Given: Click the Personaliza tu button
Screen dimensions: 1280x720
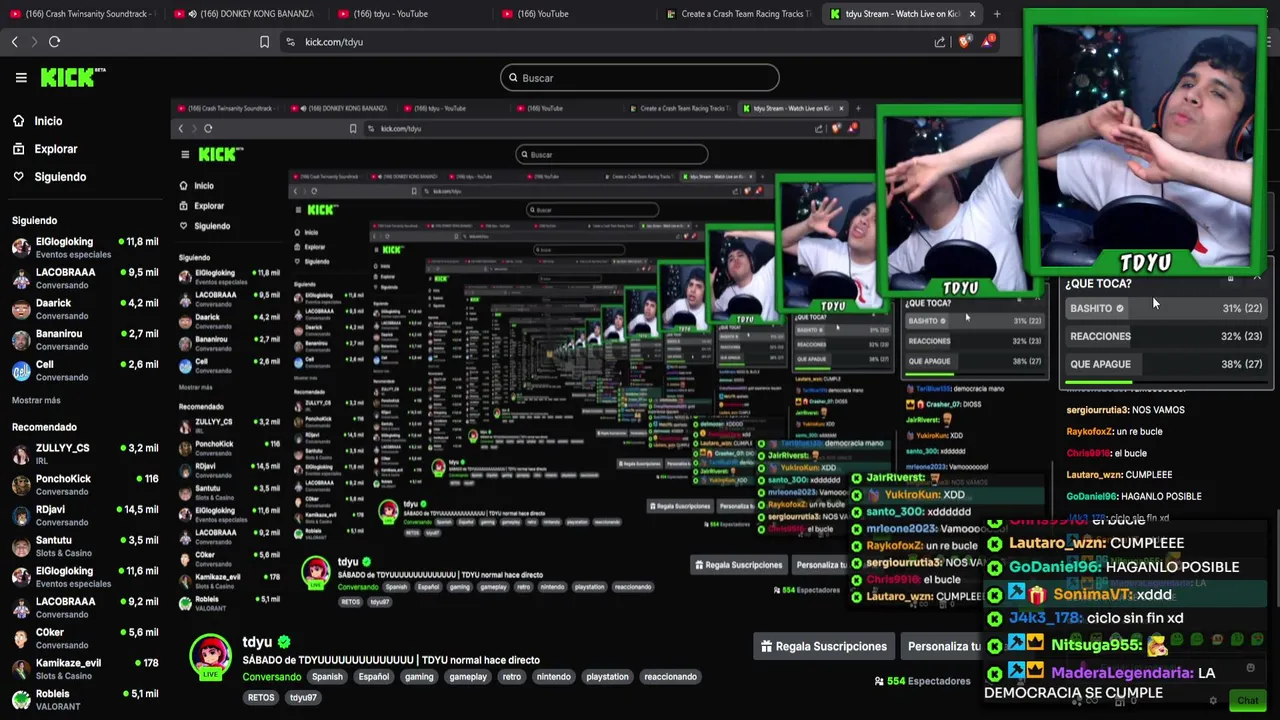Looking at the screenshot, I should point(942,647).
